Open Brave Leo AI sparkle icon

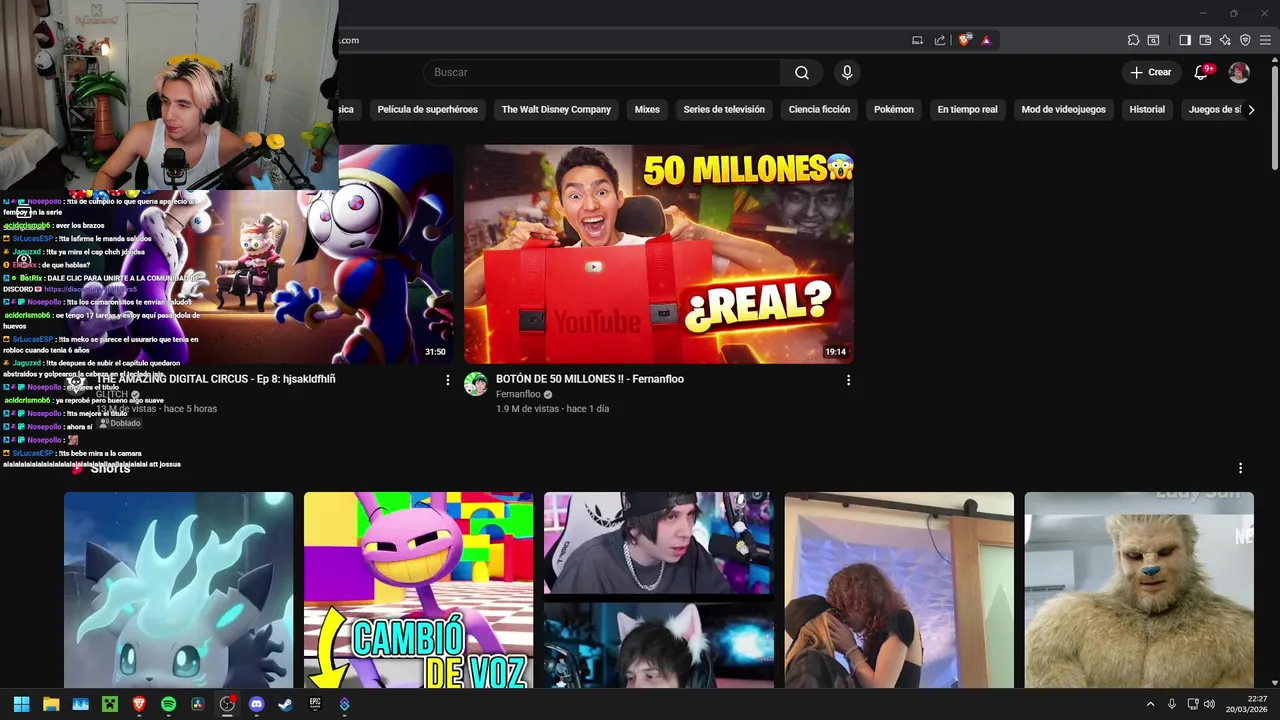(x=1225, y=40)
